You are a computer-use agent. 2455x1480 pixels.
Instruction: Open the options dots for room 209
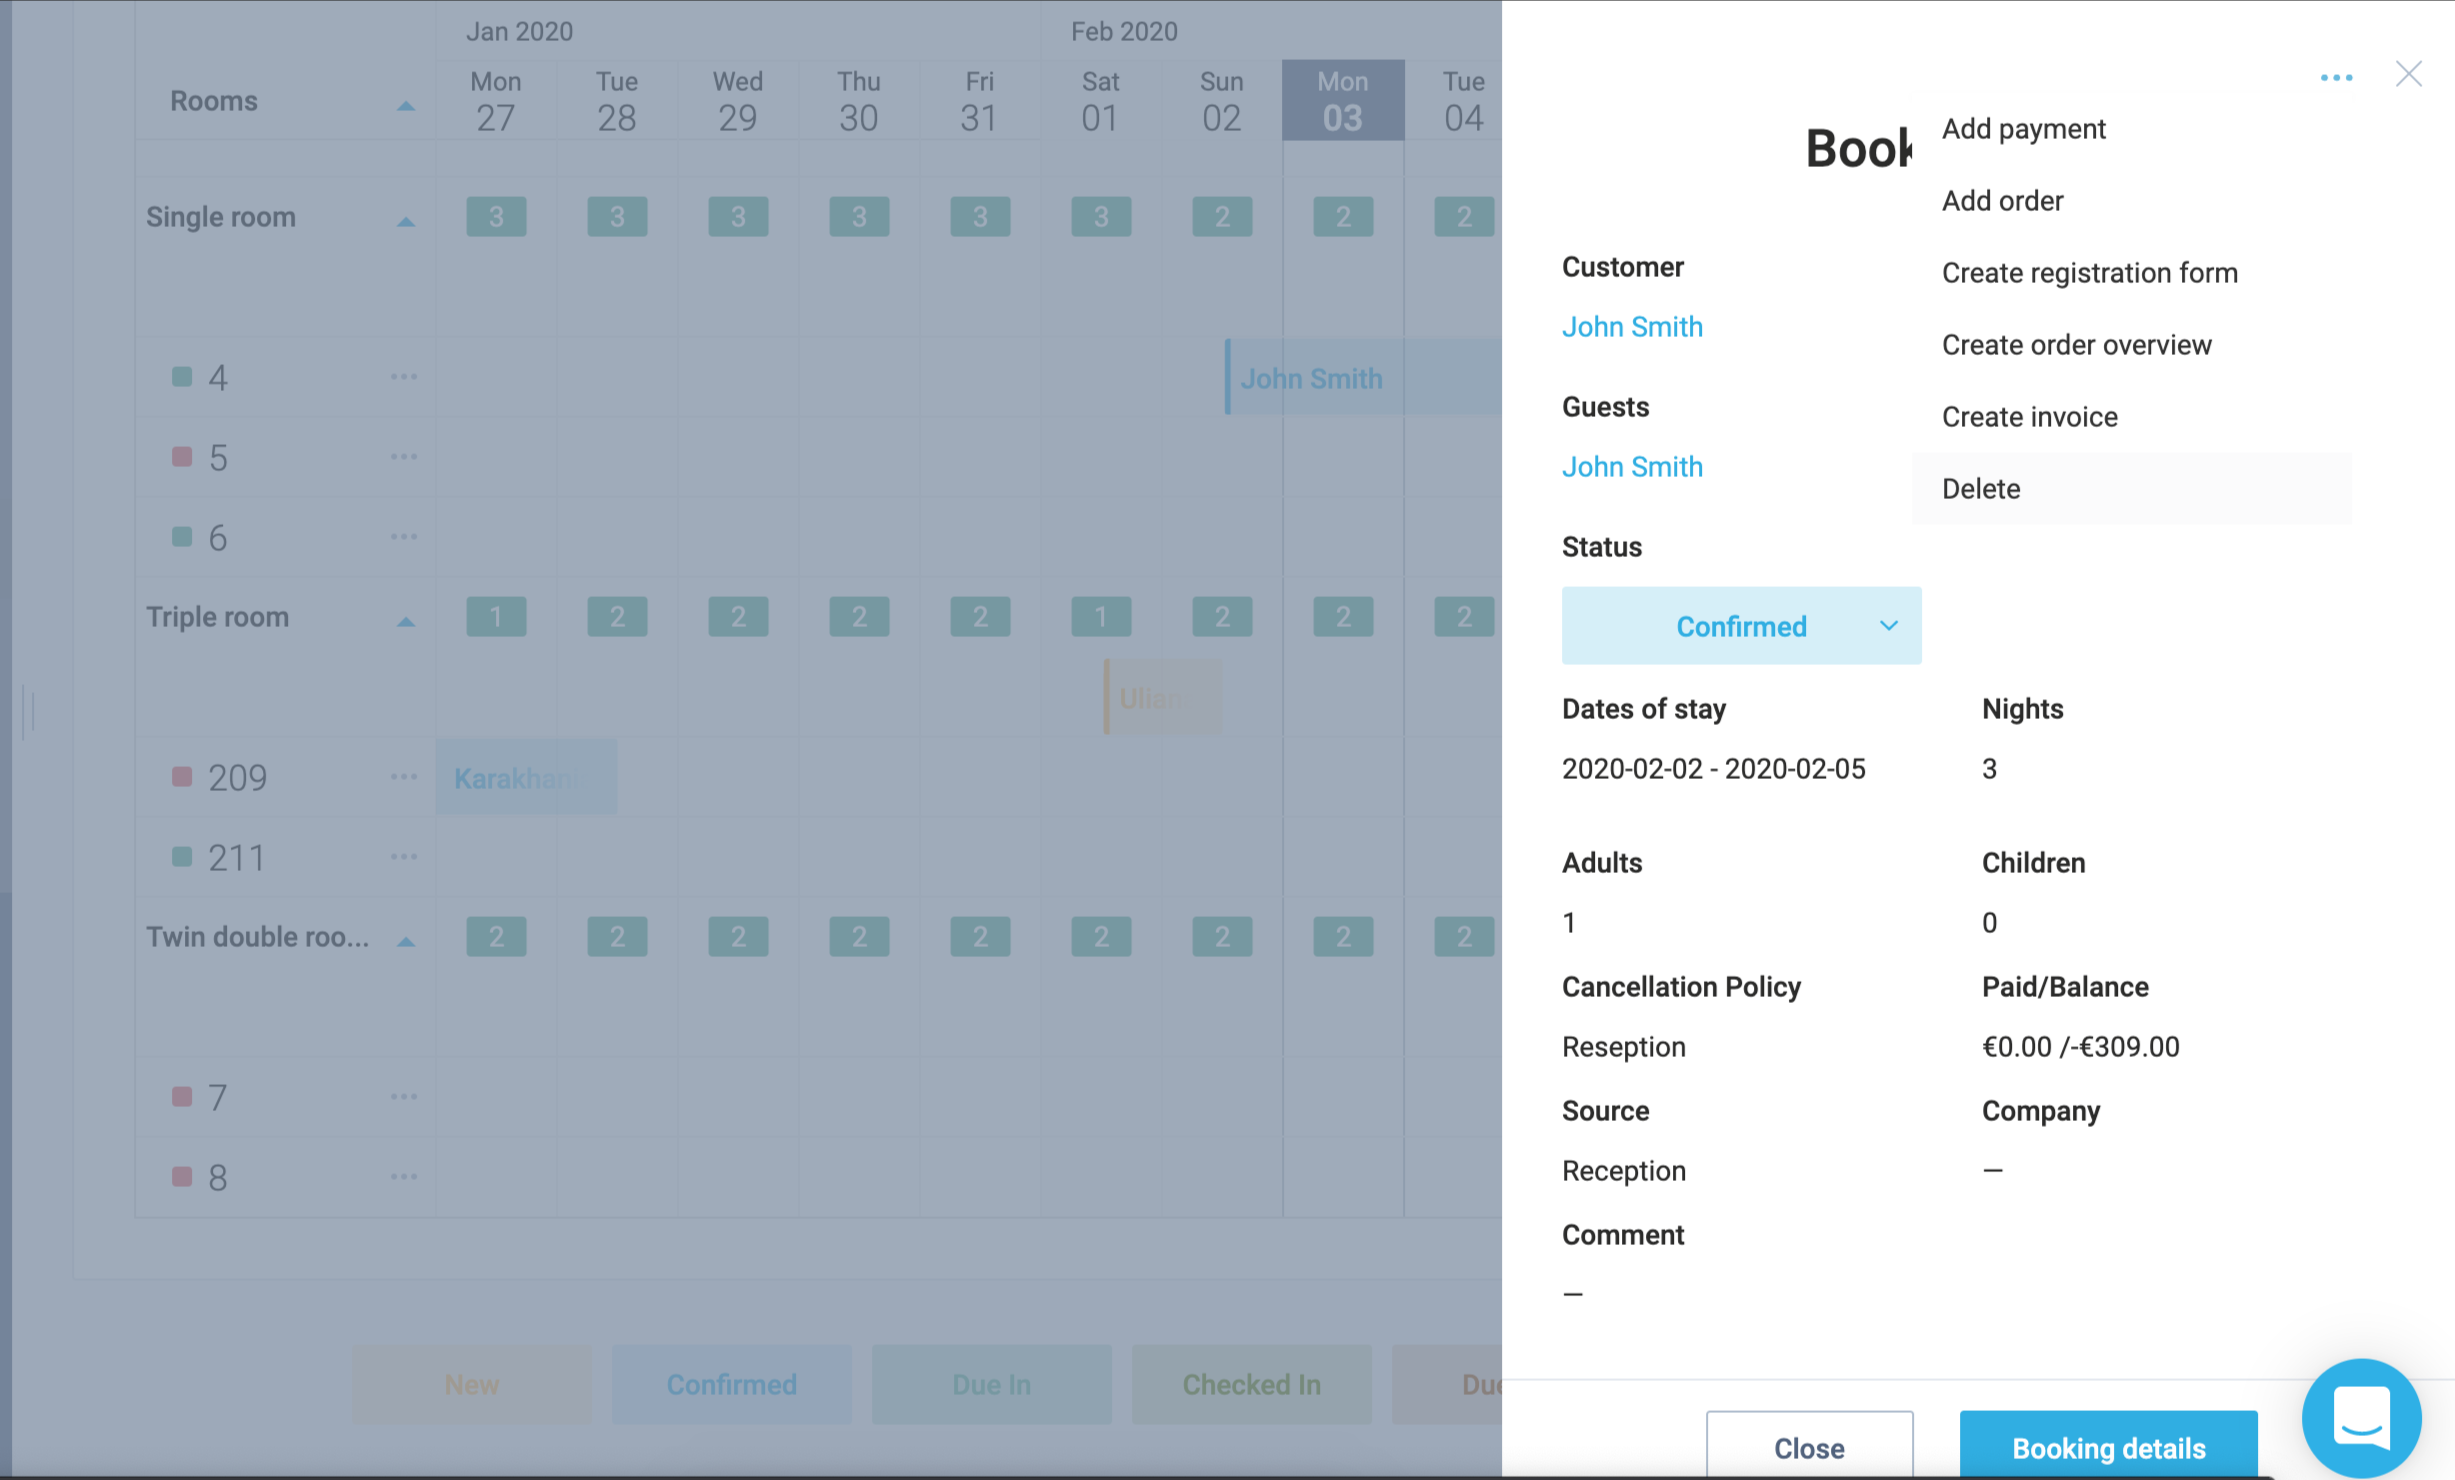coord(404,777)
